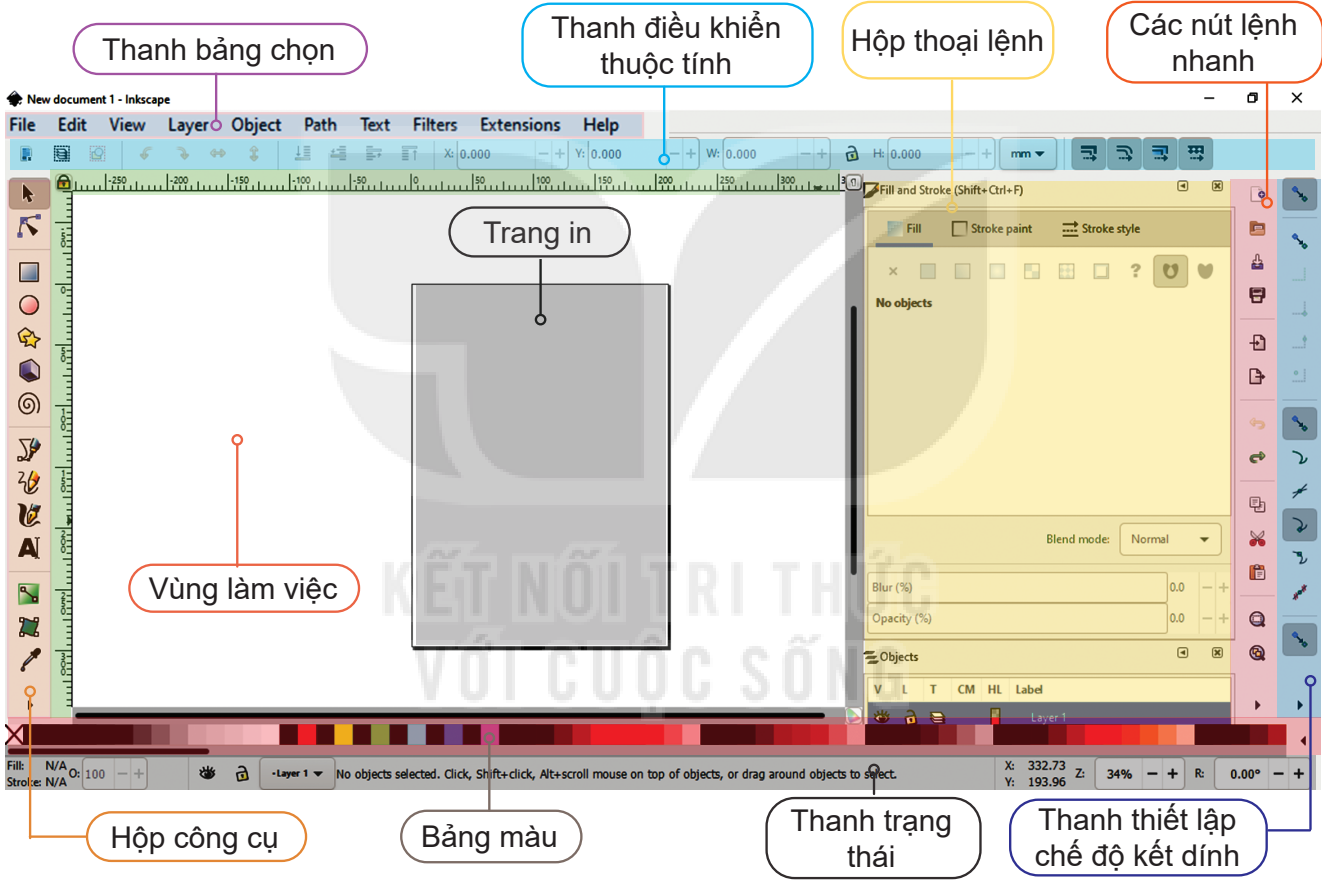Expand the commands bar overflow arrow
This screenshot has width=1322, height=883.
(x=1258, y=705)
